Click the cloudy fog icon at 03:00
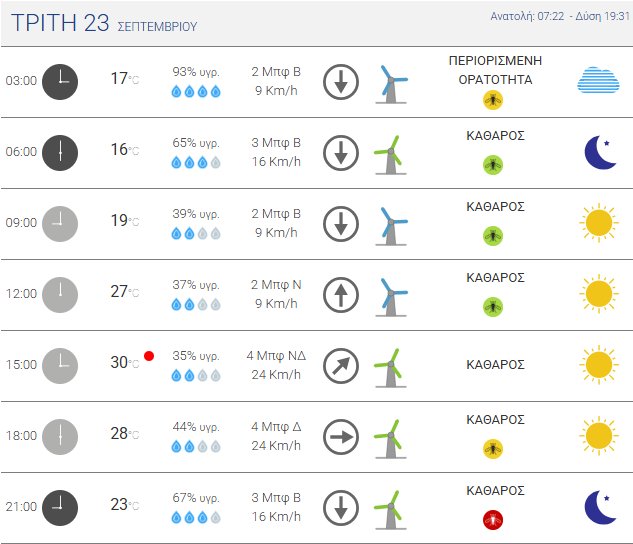This screenshot has width=633, height=544. pos(598,80)
